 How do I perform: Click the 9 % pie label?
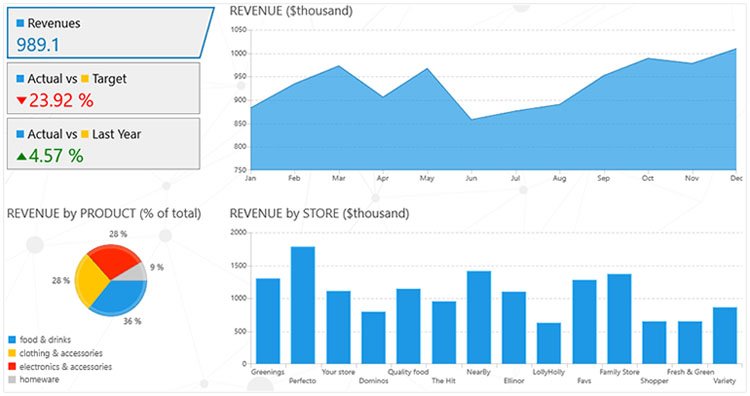coord(157,267)
